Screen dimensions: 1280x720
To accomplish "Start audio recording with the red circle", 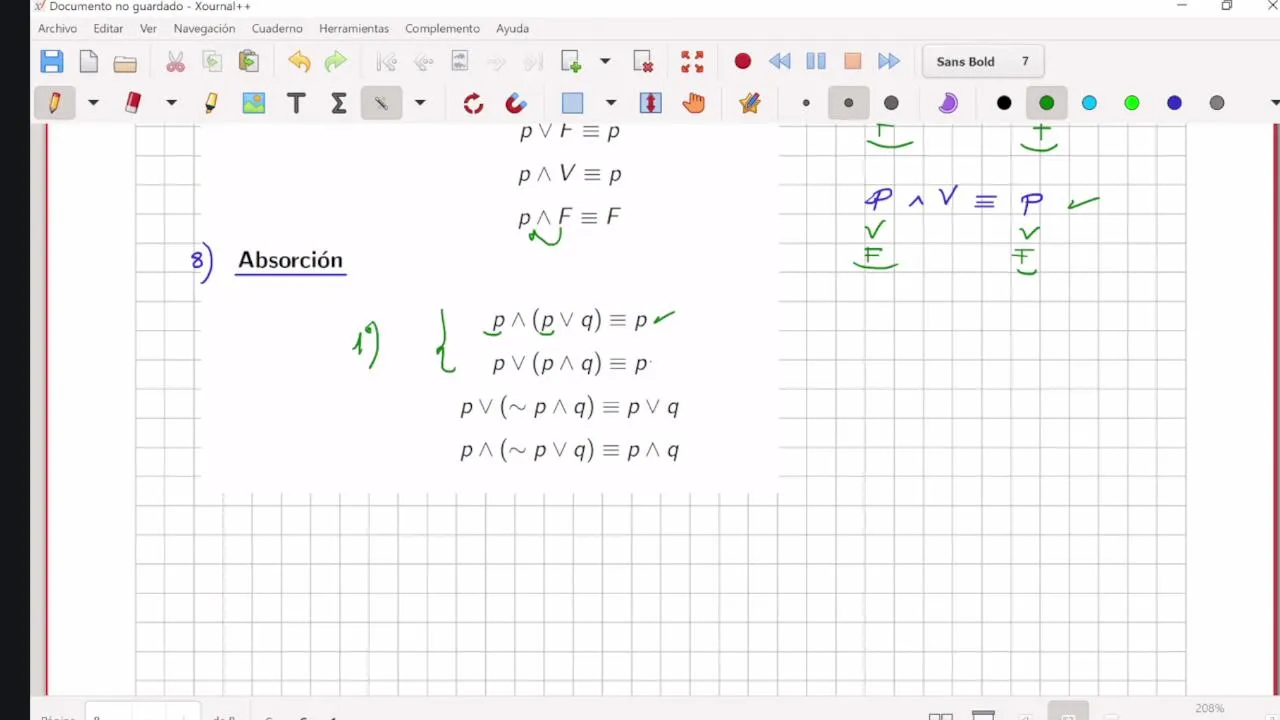I will (x=742, y=62).
